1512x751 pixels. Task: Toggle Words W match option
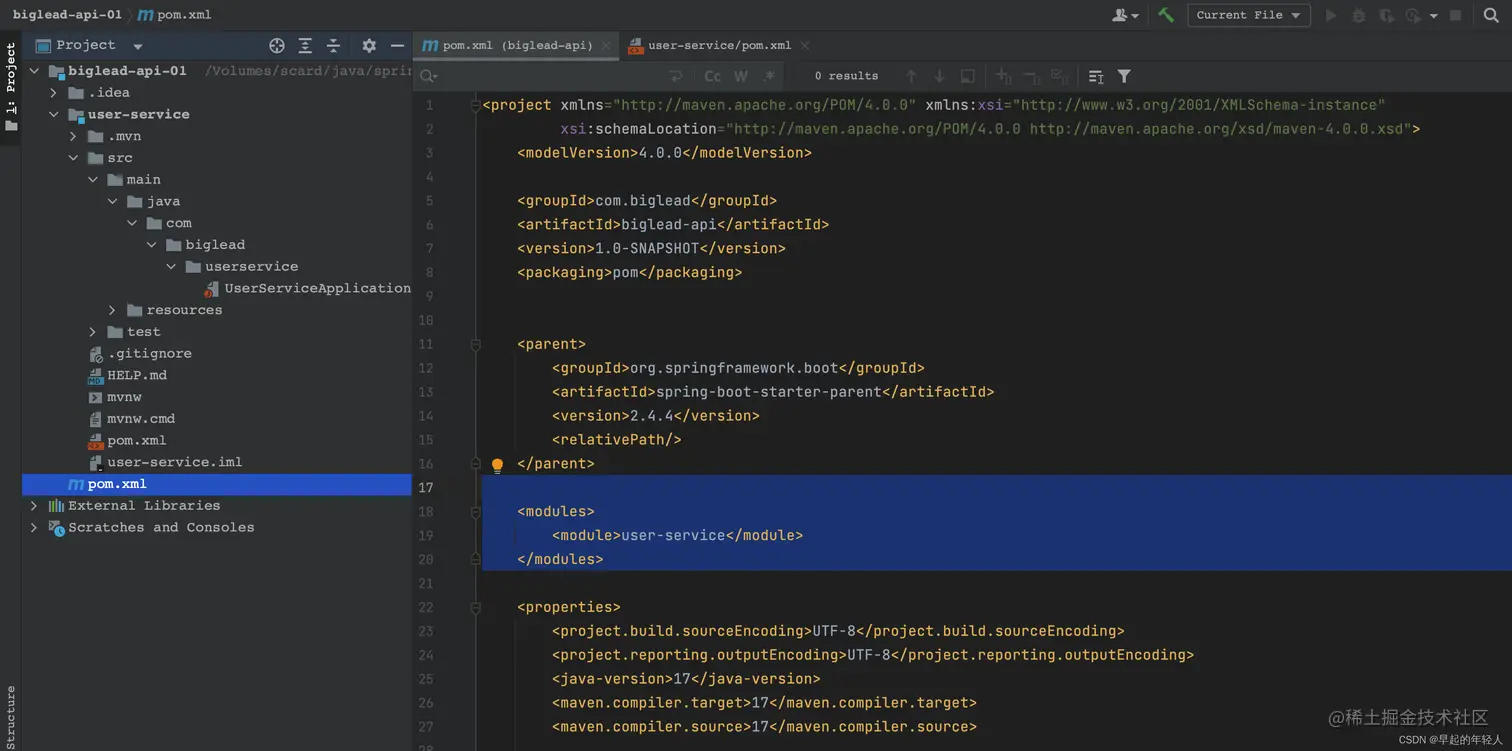tap(741, 76)
